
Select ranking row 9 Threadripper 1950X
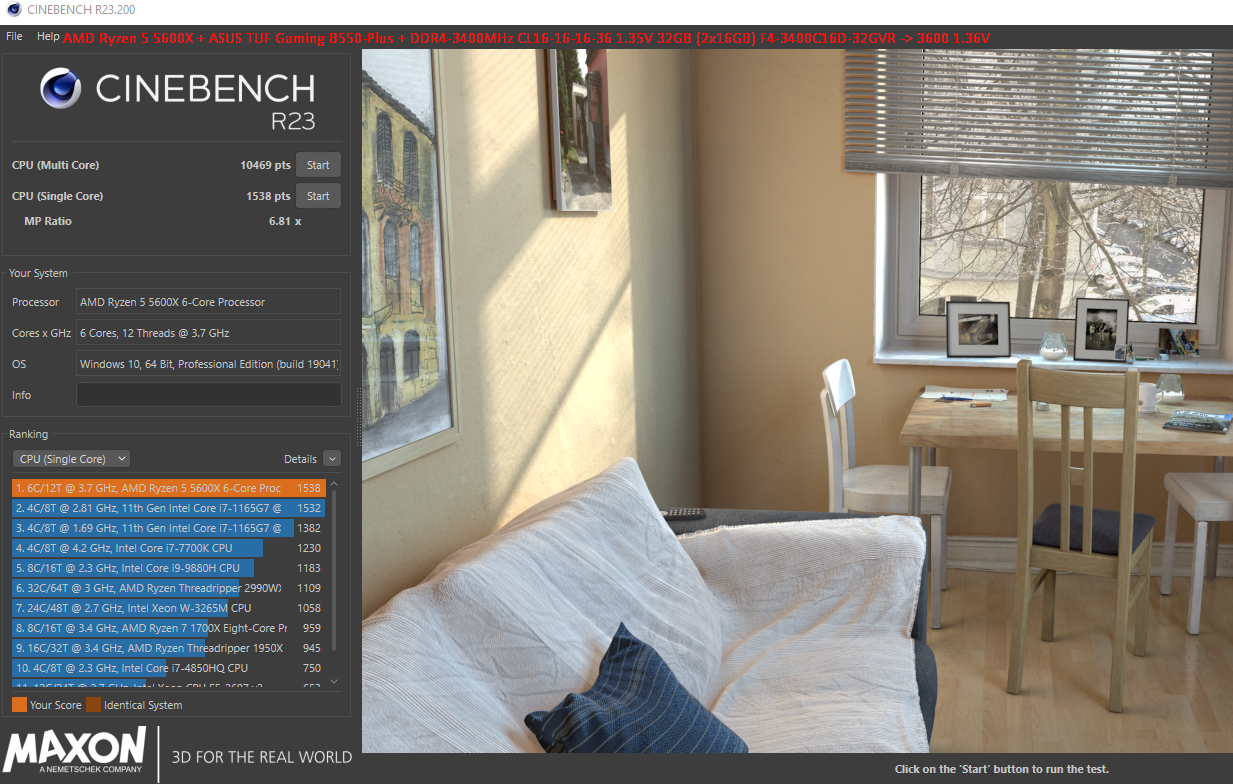(x=168, y=648)
